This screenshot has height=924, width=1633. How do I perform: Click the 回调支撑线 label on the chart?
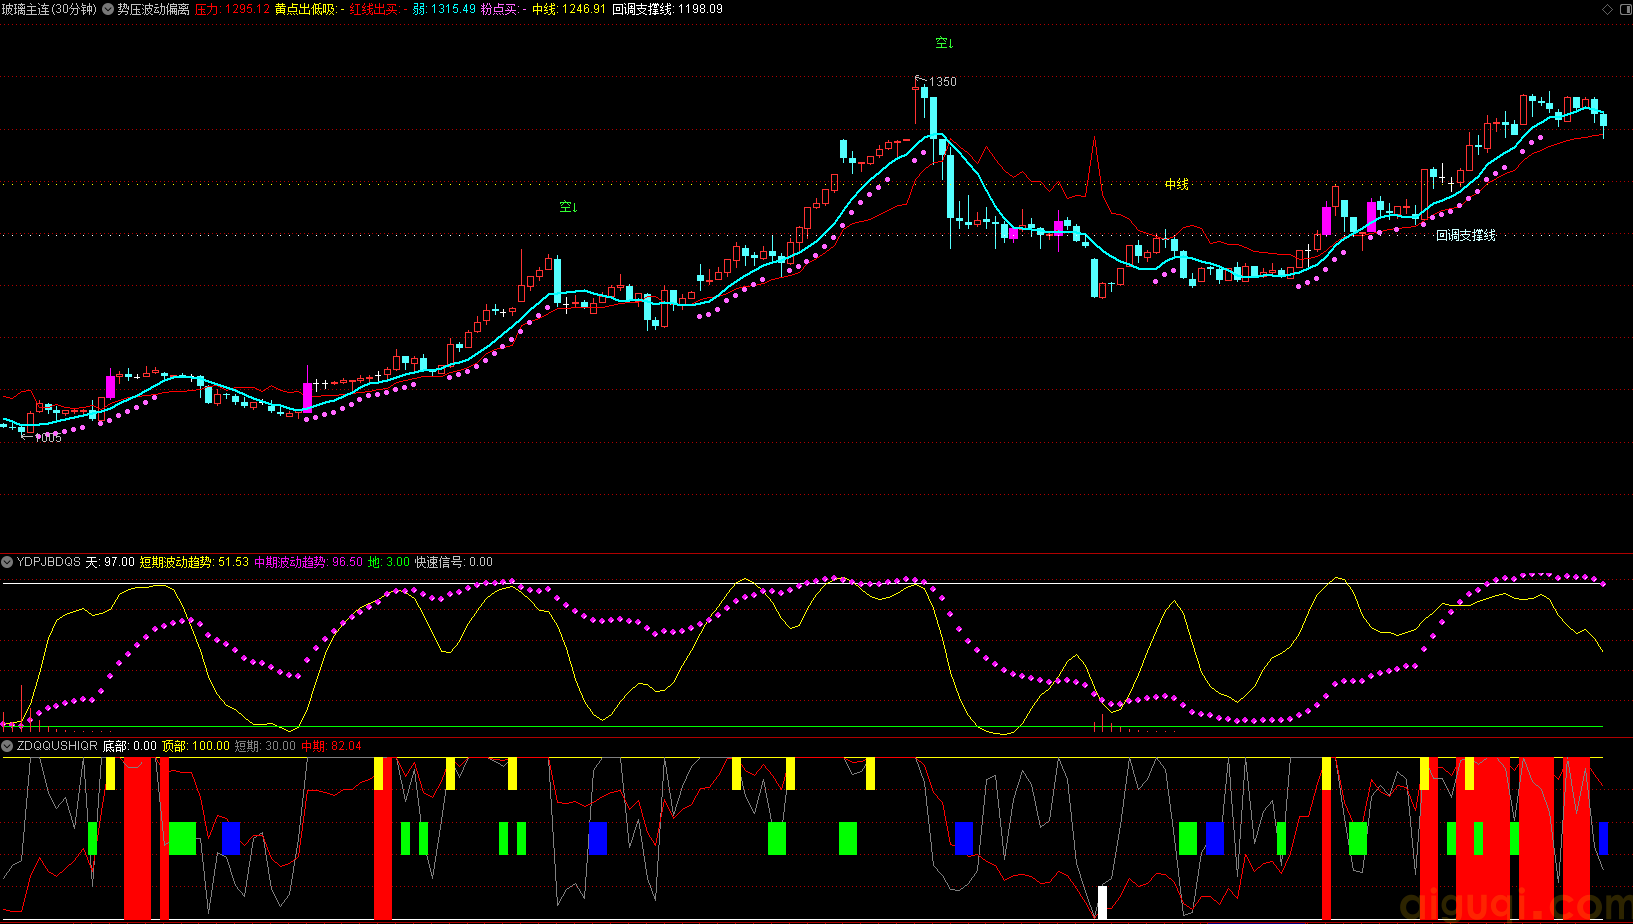click(1466, 235)
